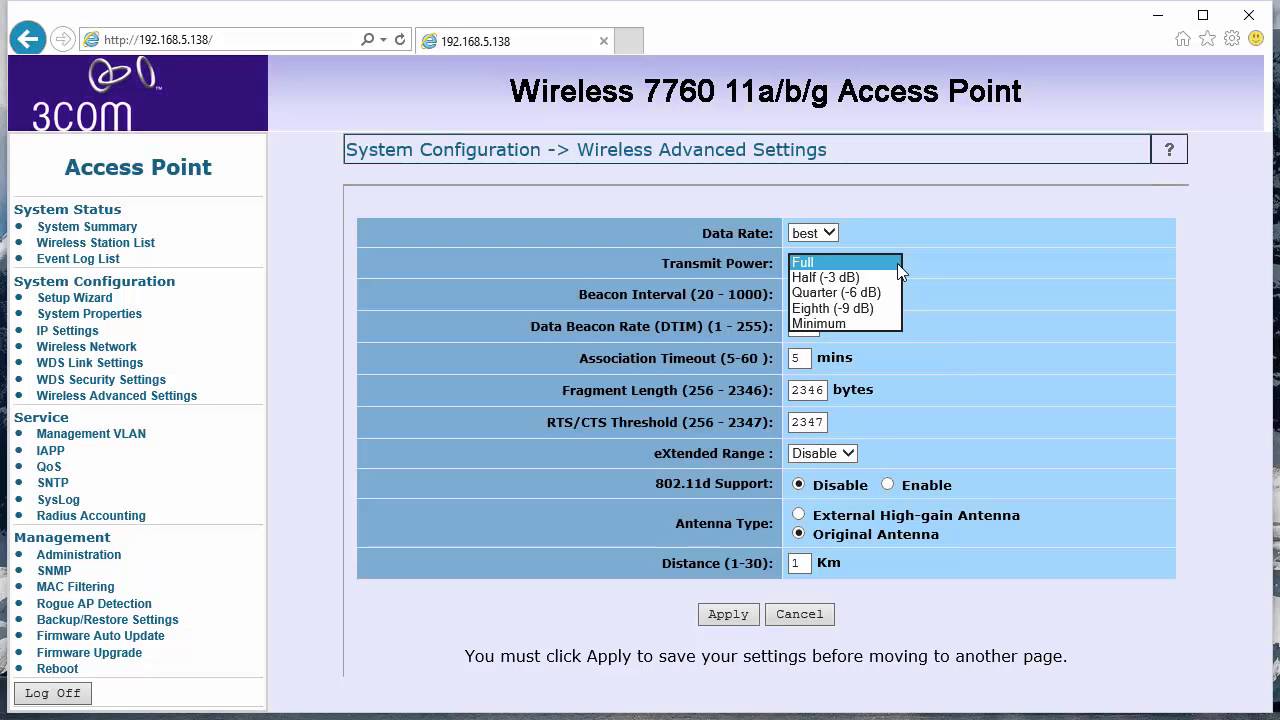The width and height of the screenshot is (1280, 720).
Task: Open the Data Rate dropdown
Action: click(813, 233)
